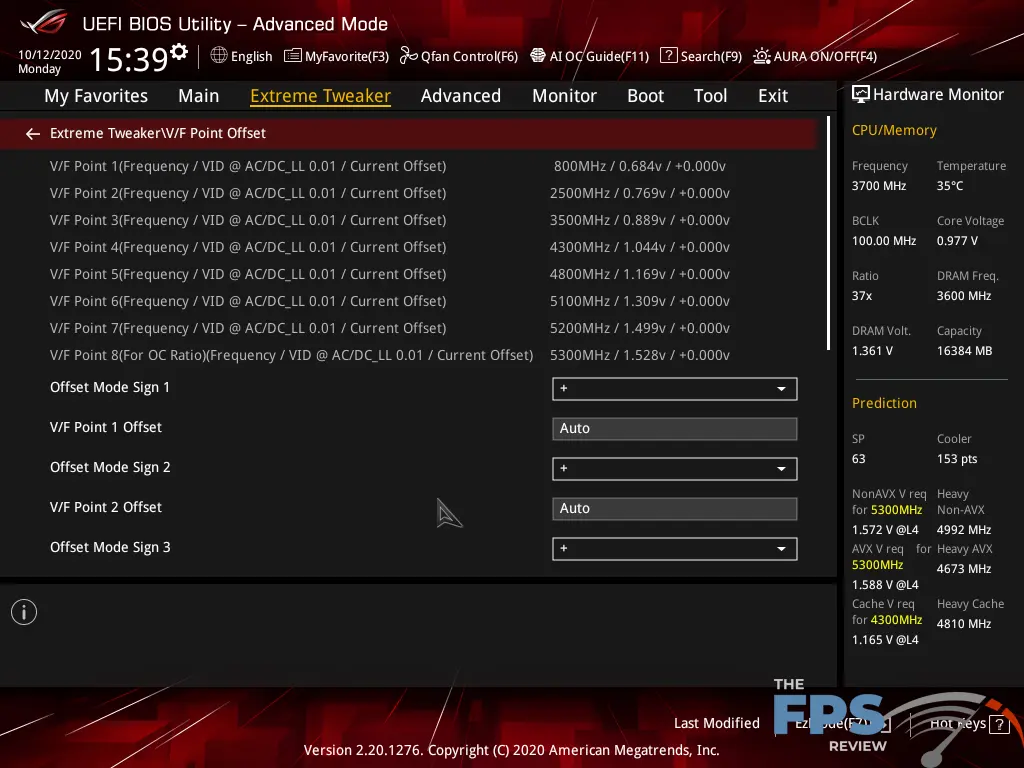Click the English language globe icon
This screenshot has height=768, width=1024.
click(x=219, y=56)
